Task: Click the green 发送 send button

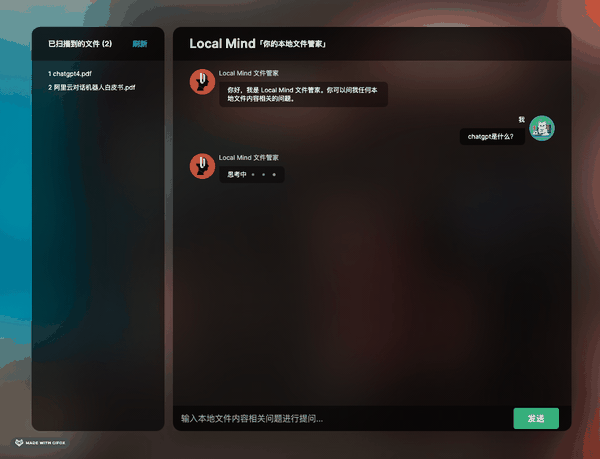Action: click(536, 418)
